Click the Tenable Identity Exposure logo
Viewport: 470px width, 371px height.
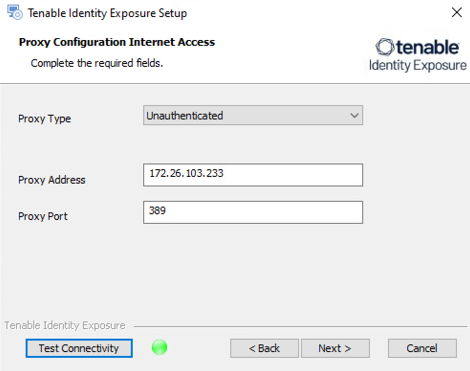(418, 55)
